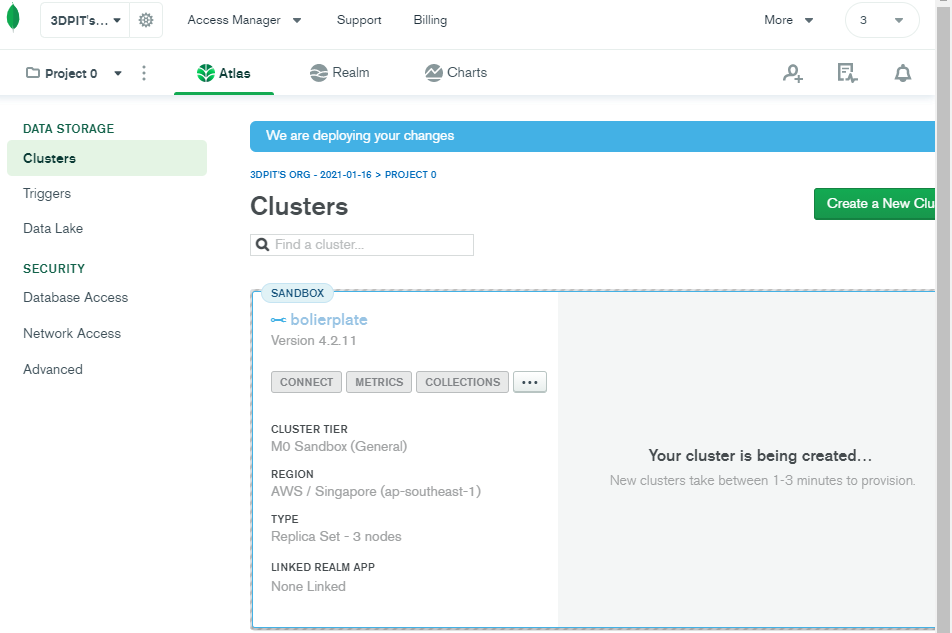Image resolution: width=952 pixels, height=633 pixels.
Task: Click the Replica Set - 3 nodes text
Action: tap(336, 537)
